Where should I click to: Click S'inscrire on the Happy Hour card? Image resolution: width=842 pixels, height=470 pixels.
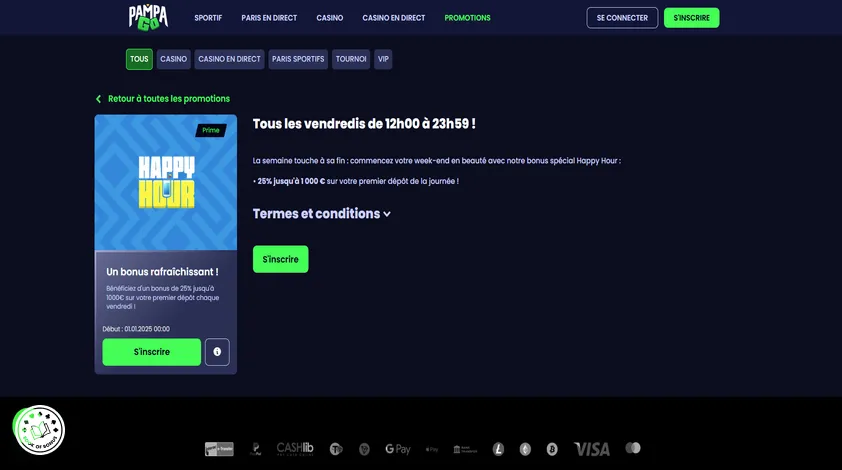click(151, 352)
